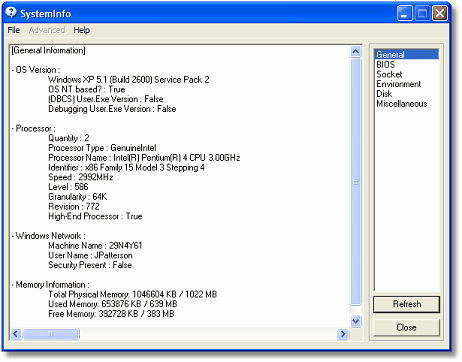The height and width of the screenshot is (362, 462).
Task: Click the 'Used Memory: 653876 KB' line
Action: point(113,304)
